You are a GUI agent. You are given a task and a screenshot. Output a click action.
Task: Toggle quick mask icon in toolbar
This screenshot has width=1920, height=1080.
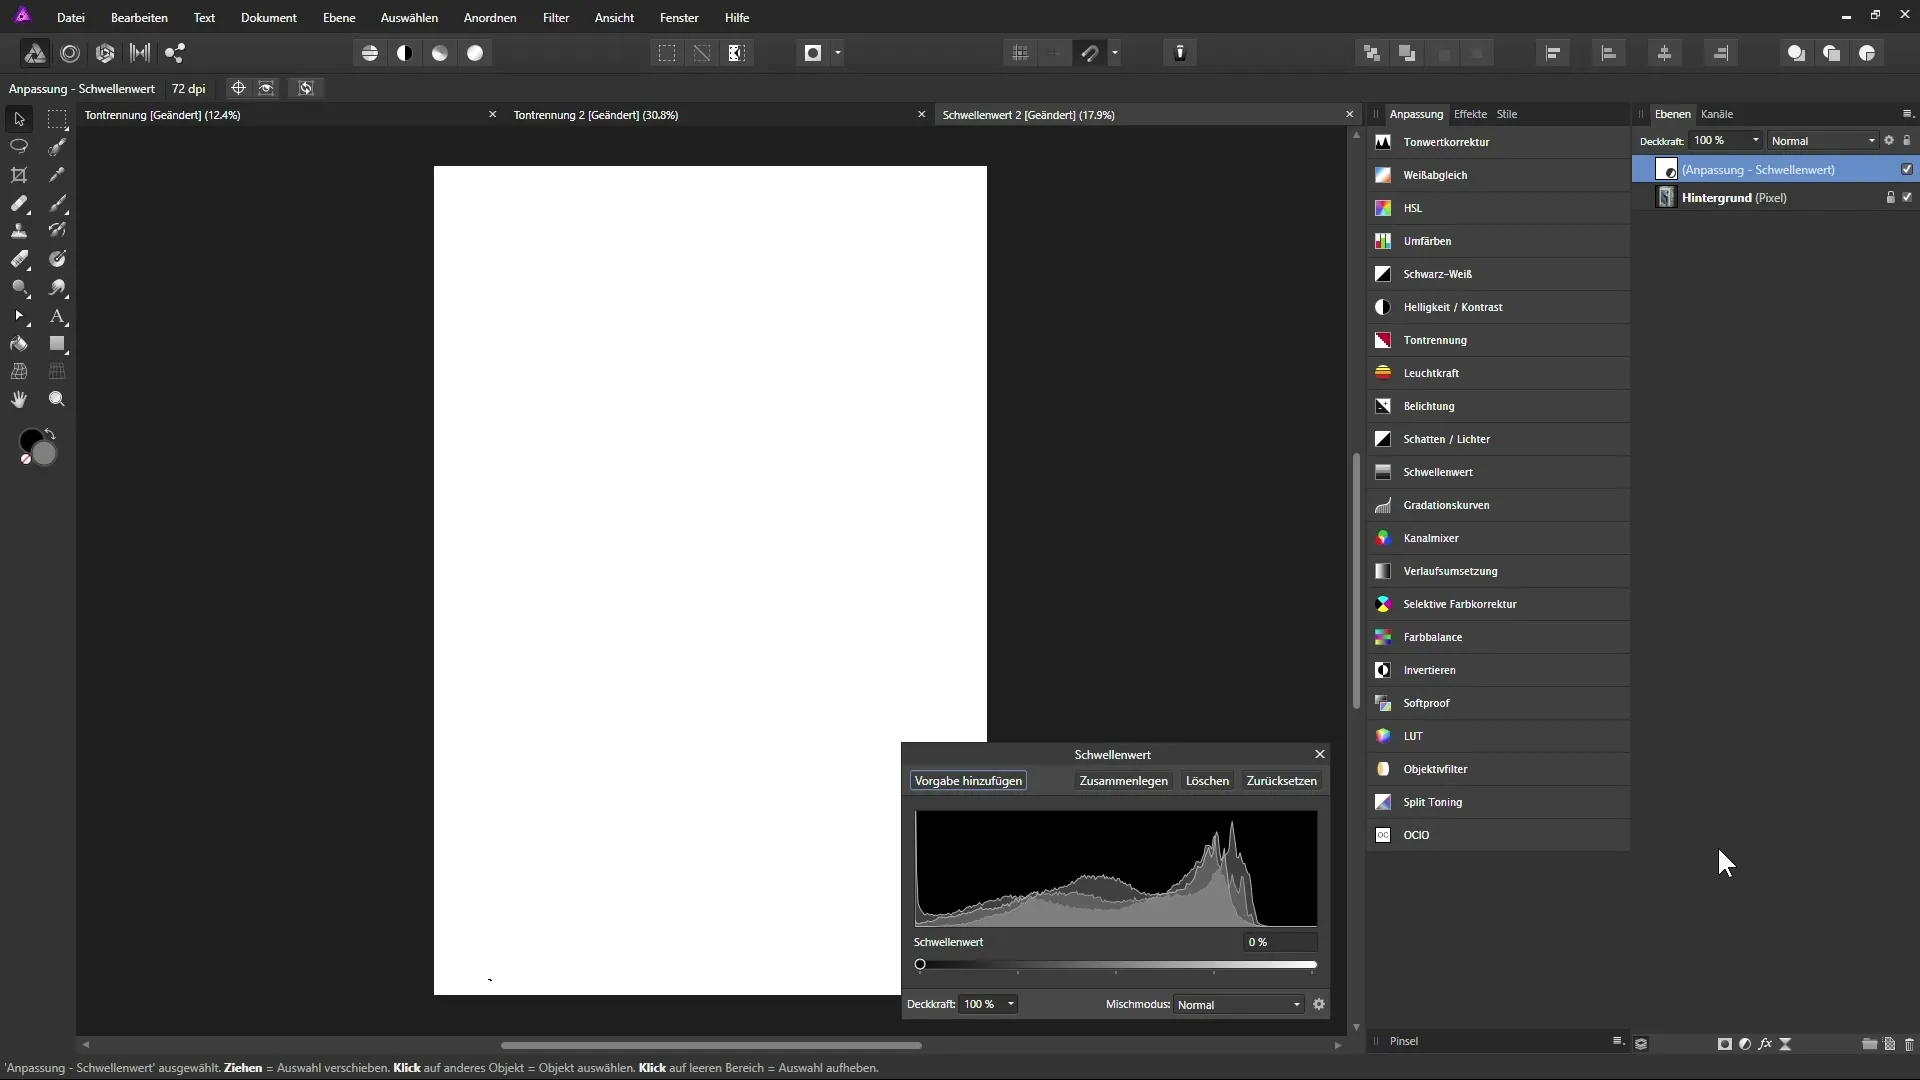pyautogui.click(x=813, y=53)
